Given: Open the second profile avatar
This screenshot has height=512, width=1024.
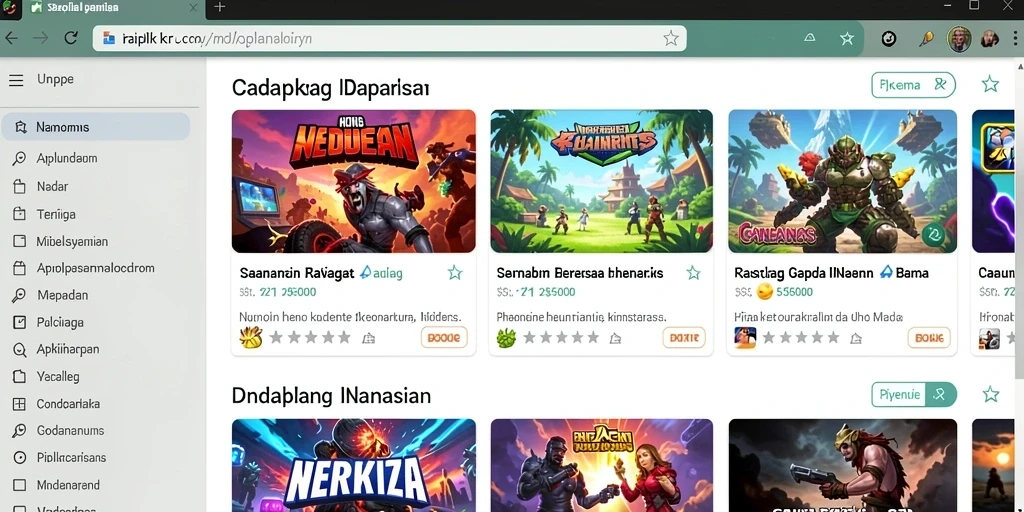Looking at the screenshot, I should 990,39.
